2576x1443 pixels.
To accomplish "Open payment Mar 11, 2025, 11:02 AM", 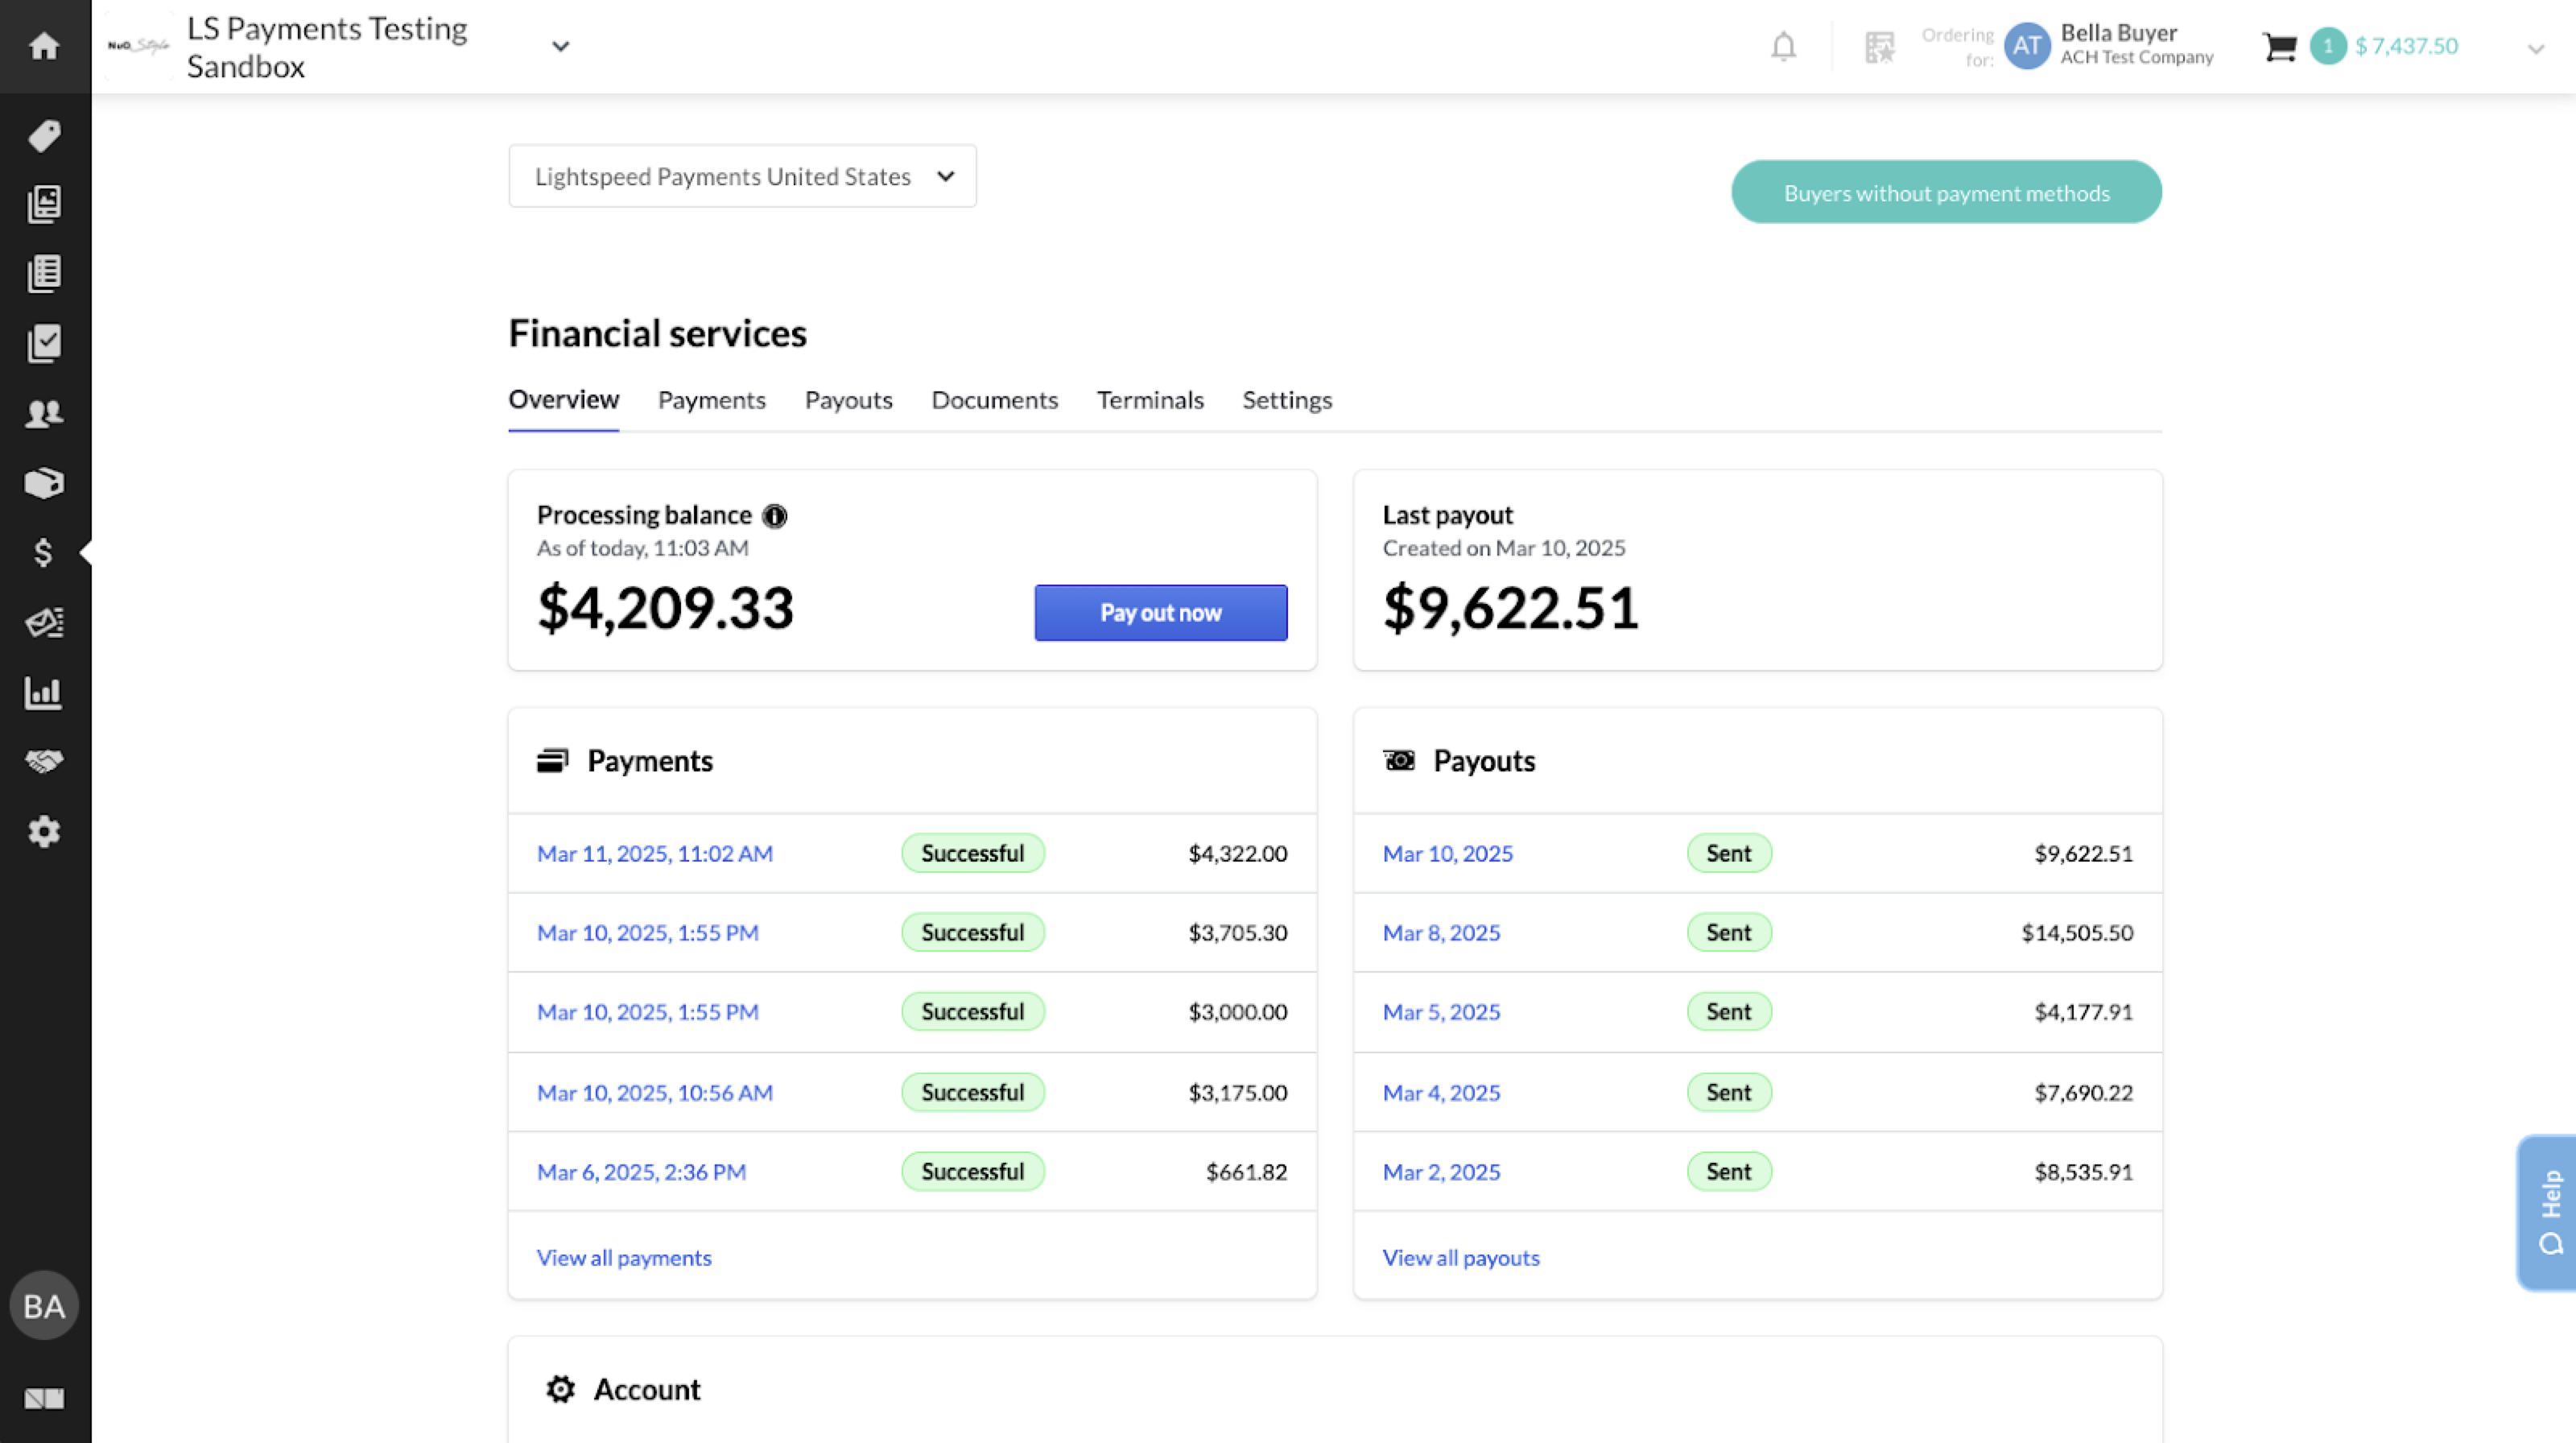I will pos(654,853).
